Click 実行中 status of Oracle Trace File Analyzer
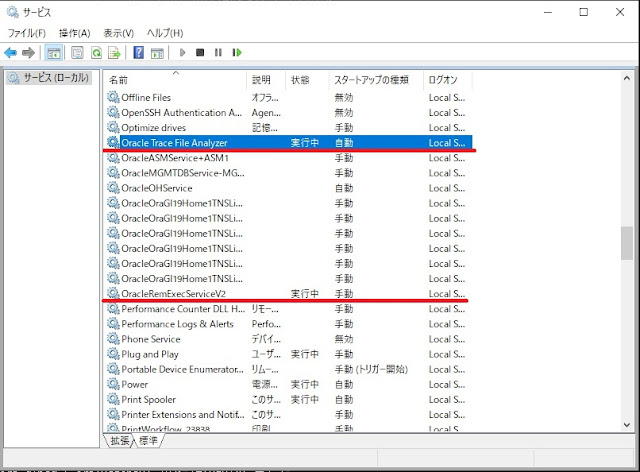This screenshot has width=640, height=472. (304, 143)
